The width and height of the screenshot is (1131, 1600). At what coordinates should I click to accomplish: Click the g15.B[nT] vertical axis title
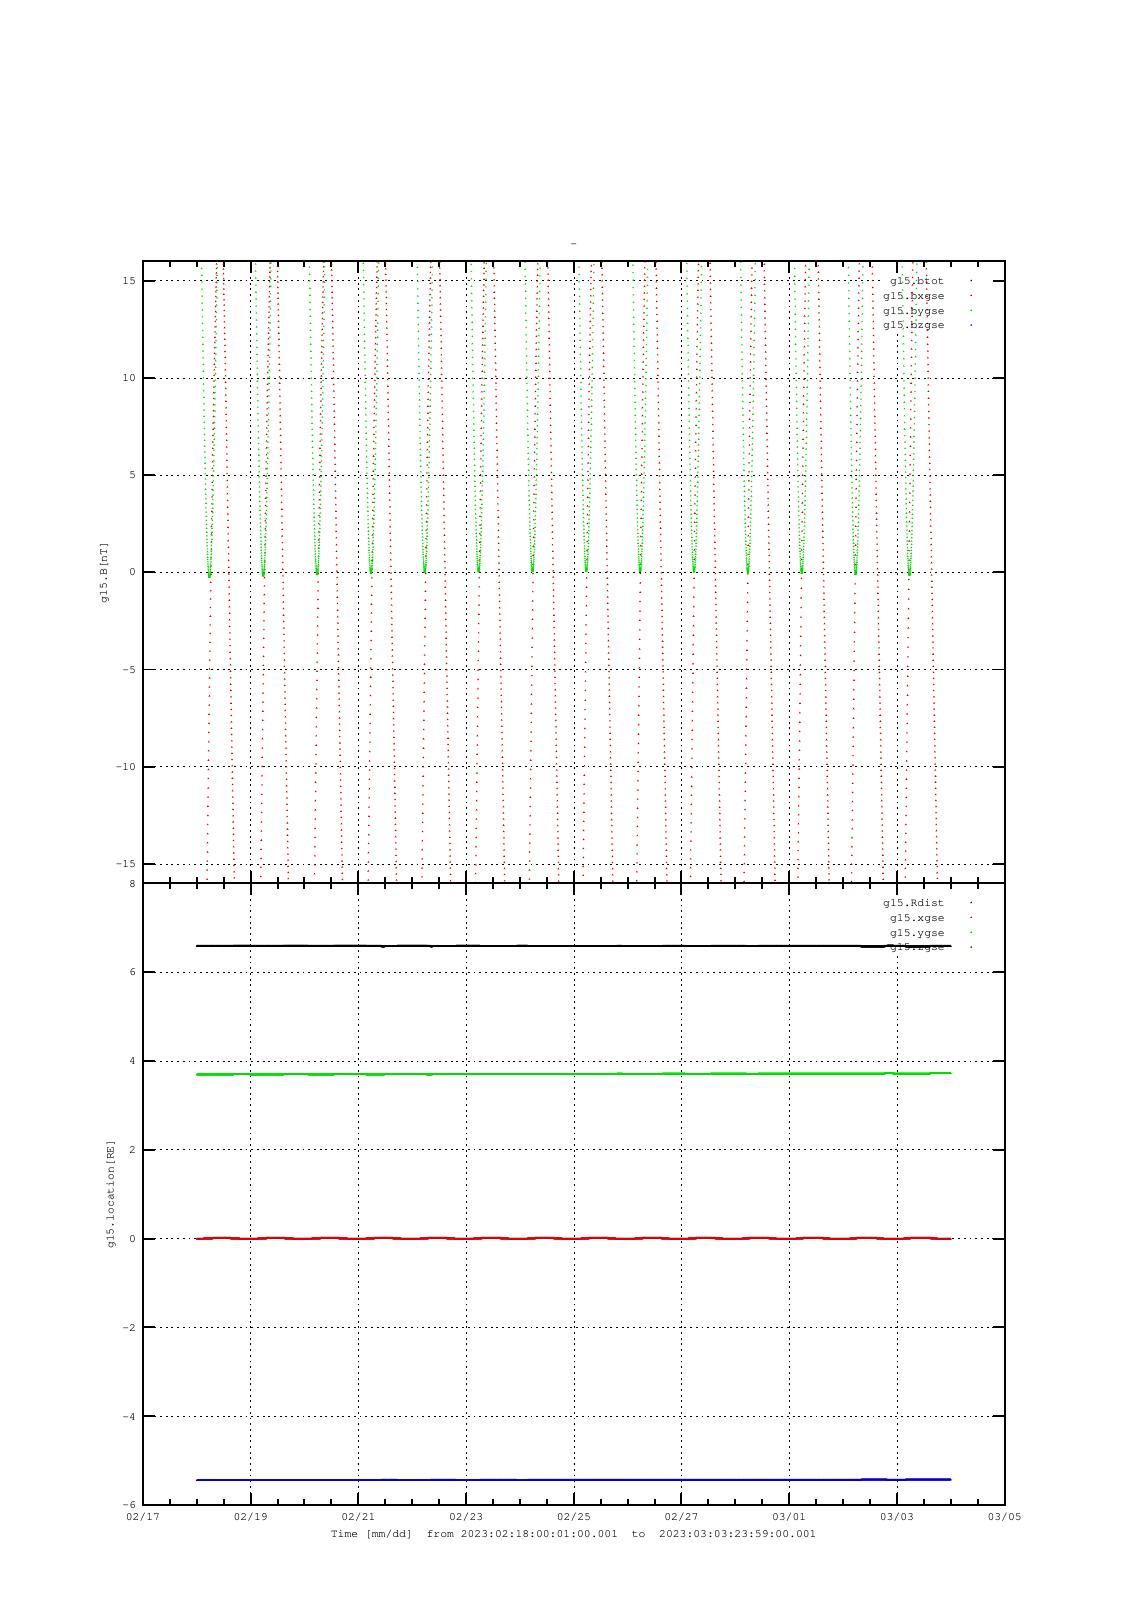pyautogui.click(x=104, y=572)
